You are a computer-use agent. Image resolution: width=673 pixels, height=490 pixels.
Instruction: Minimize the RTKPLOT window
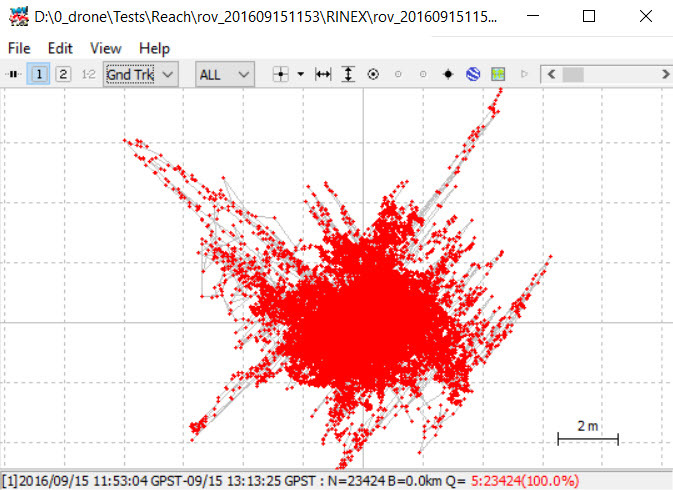pyautogui.click(x=533, y=16)
